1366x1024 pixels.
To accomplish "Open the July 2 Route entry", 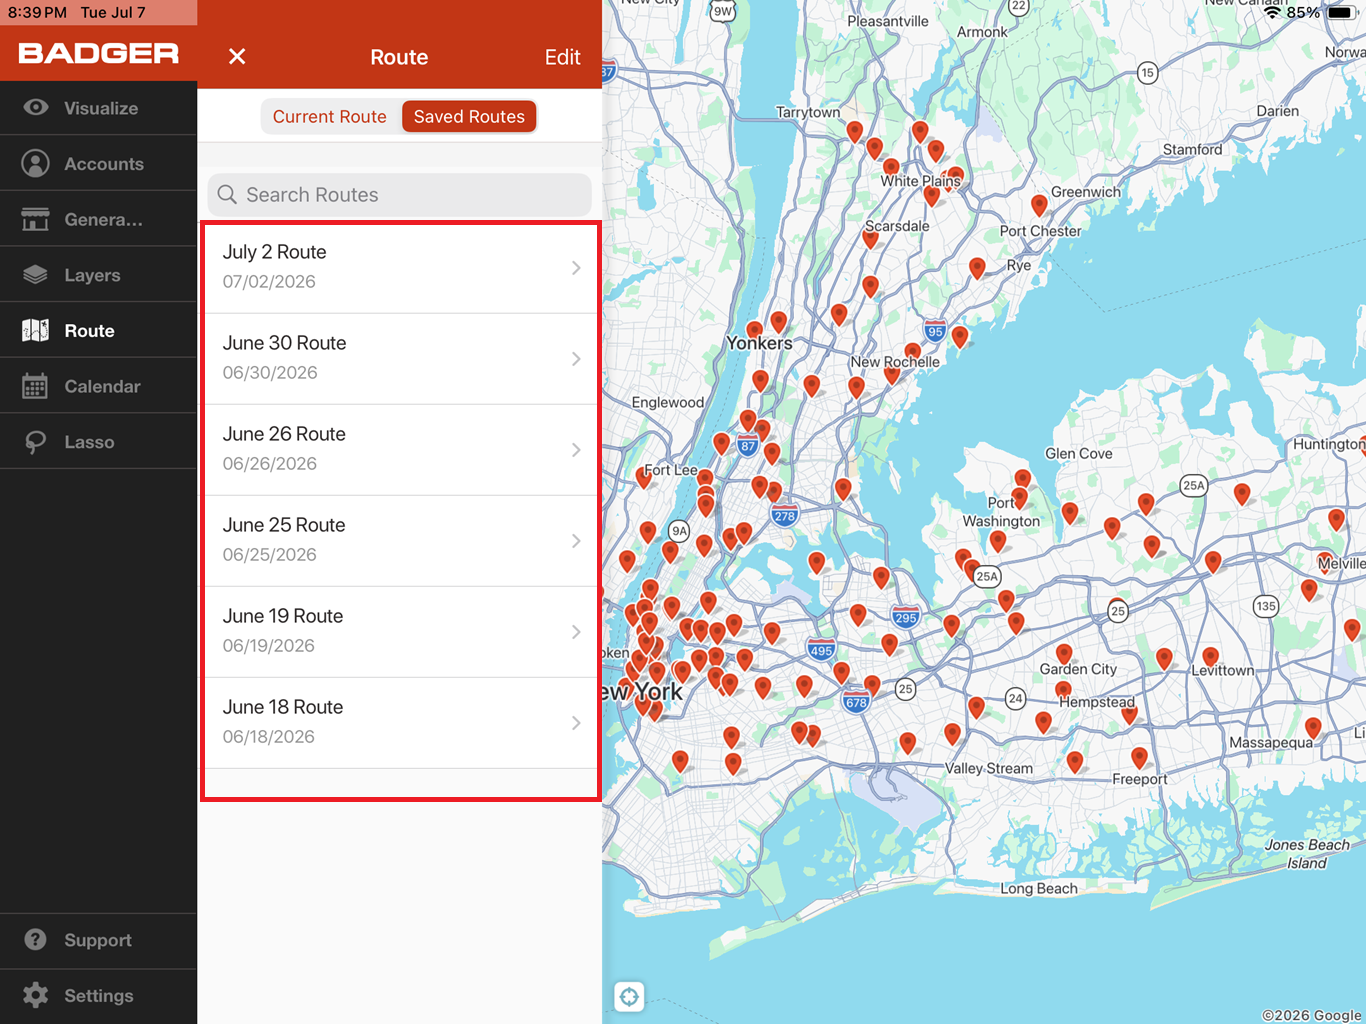I will pos(400,268).
